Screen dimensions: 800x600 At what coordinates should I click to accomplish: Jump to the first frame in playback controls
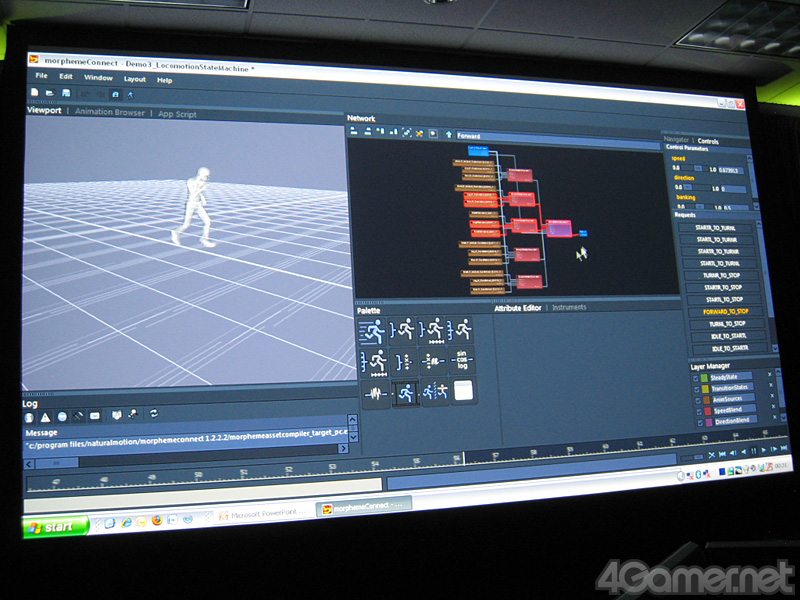click(722, 454)
